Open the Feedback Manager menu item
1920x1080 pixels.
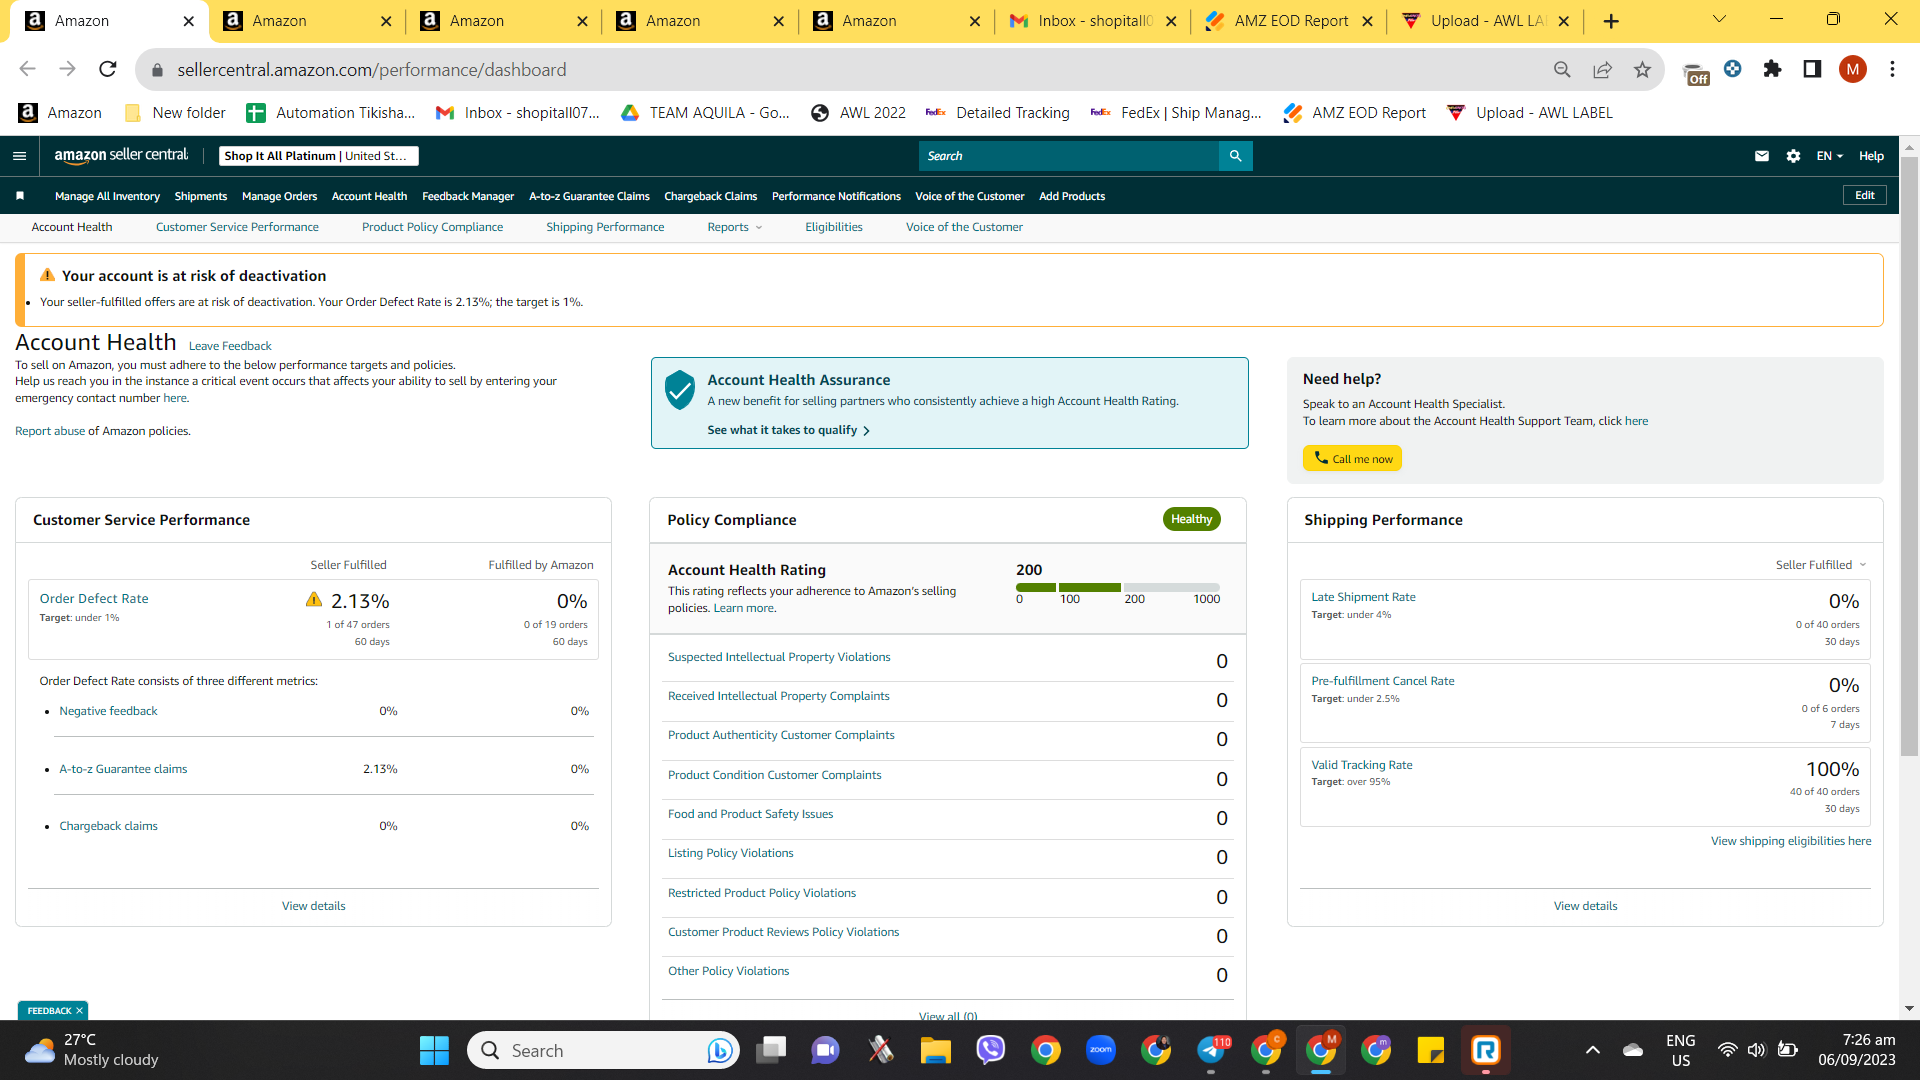pyautogui.click(x=468, y=196)
